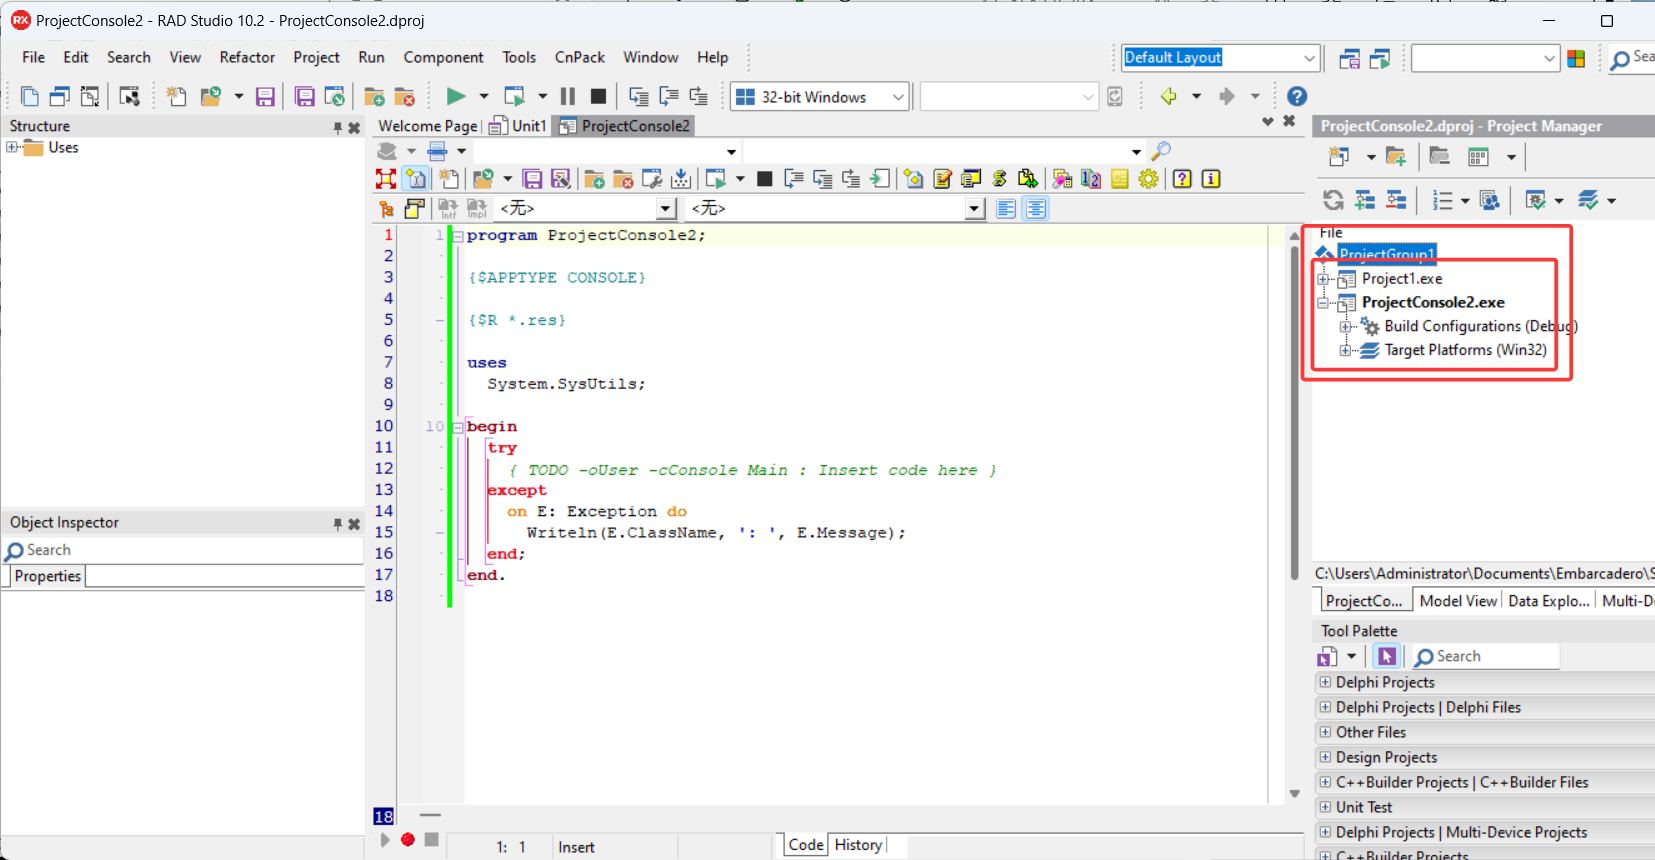
Task: Toggle the Structure panel pin
Action: pos(338,127)
